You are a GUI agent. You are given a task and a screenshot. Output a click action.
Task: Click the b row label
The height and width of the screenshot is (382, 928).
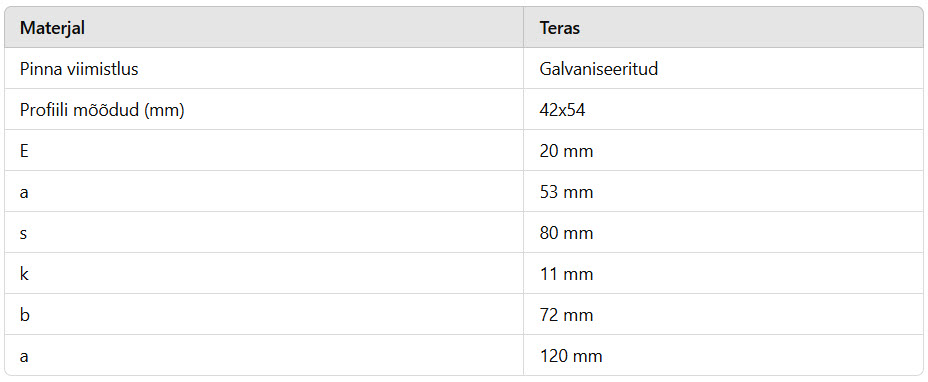24,315
